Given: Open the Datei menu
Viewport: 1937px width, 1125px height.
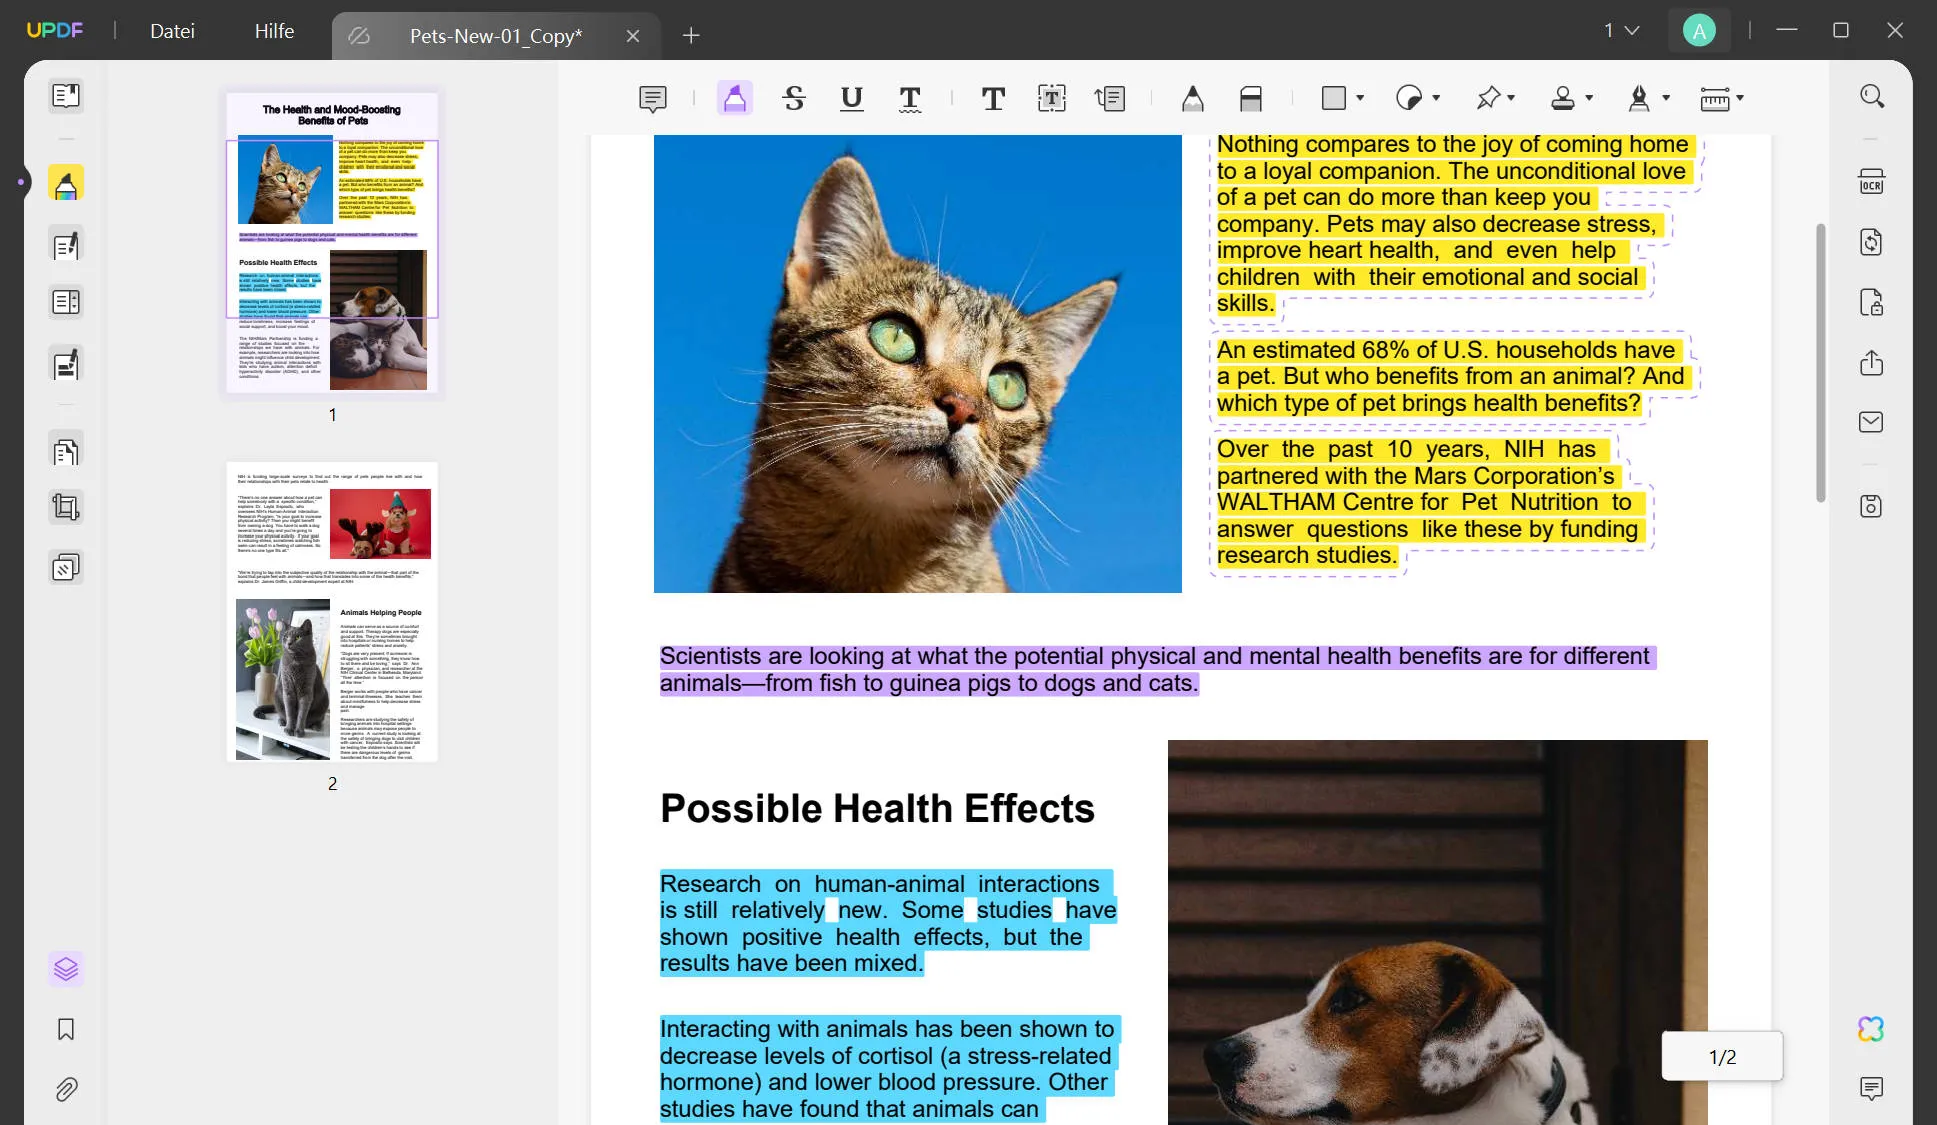Looking at the screenshot, I should (x=172, y=31).
